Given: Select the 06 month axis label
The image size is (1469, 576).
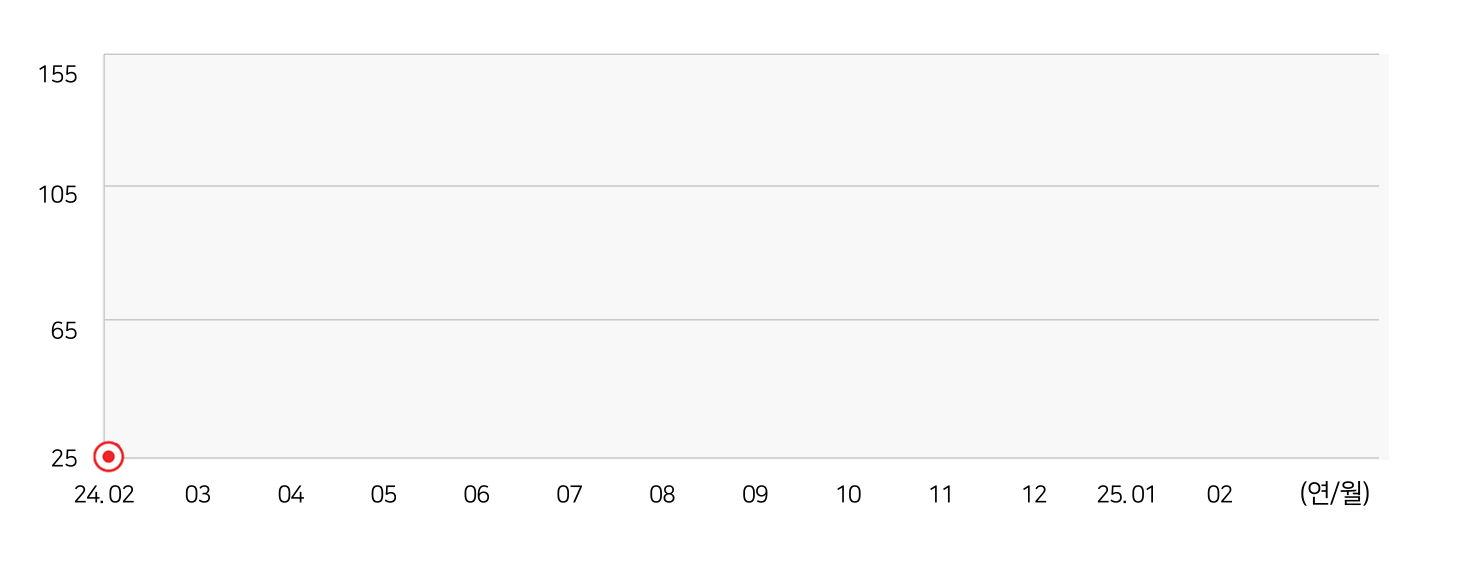Looking at the screenshot, I should coord(477,494).
